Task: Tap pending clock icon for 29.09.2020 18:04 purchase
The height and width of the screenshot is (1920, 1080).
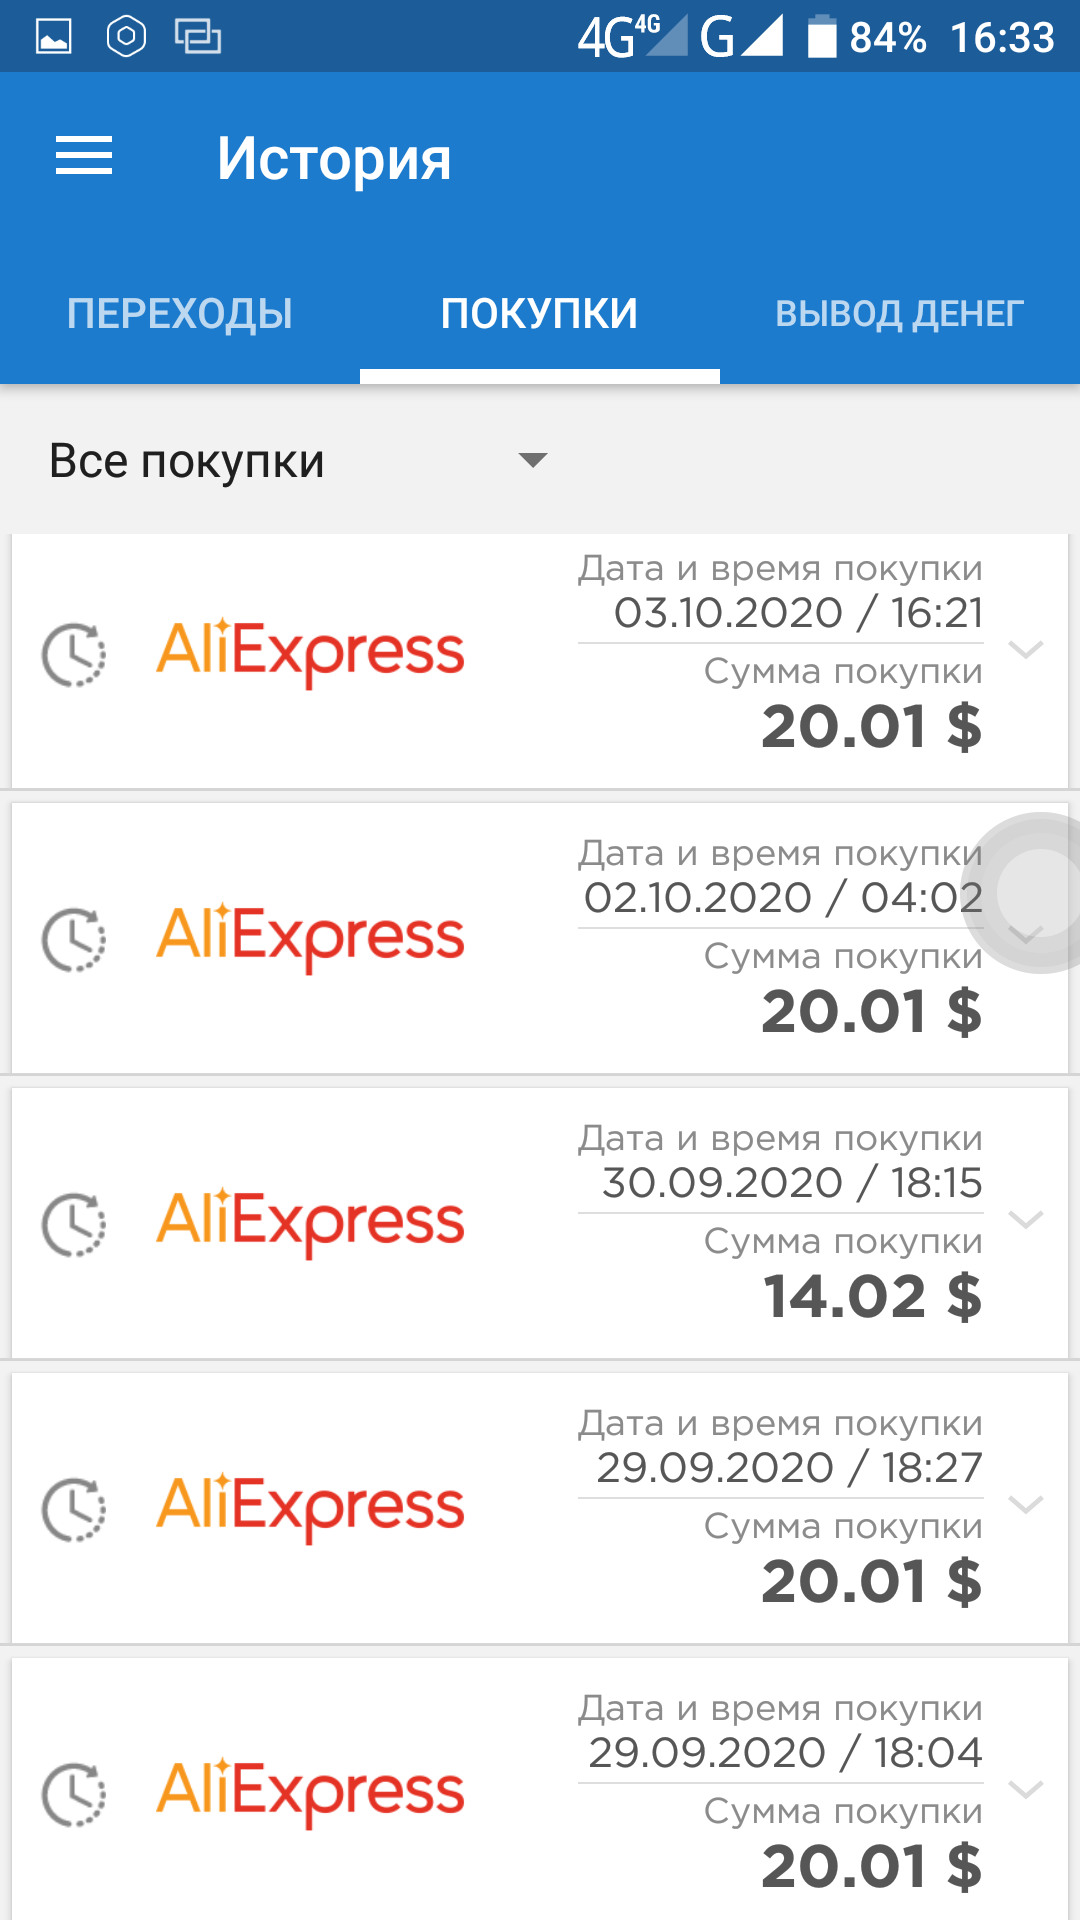Action: click(x=74, y=1795)
